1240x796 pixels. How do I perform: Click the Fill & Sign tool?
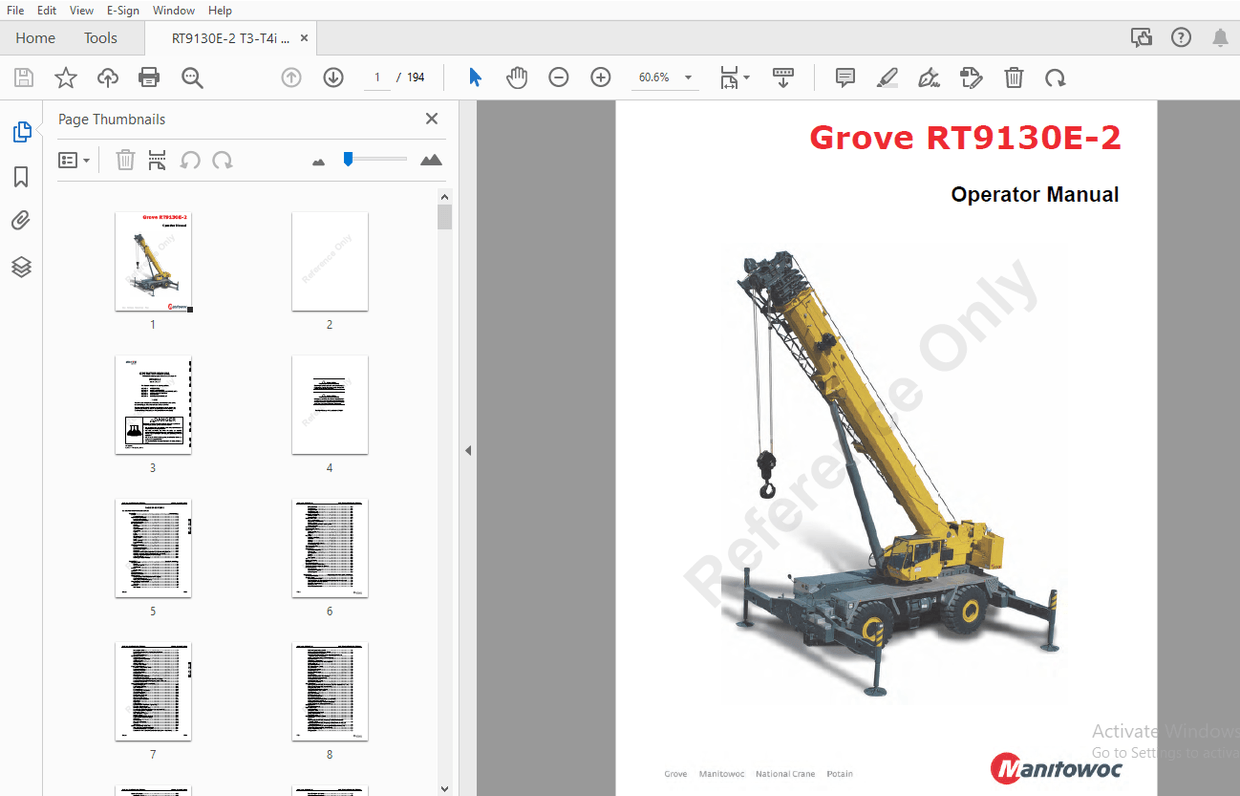(x=929, y=77)
